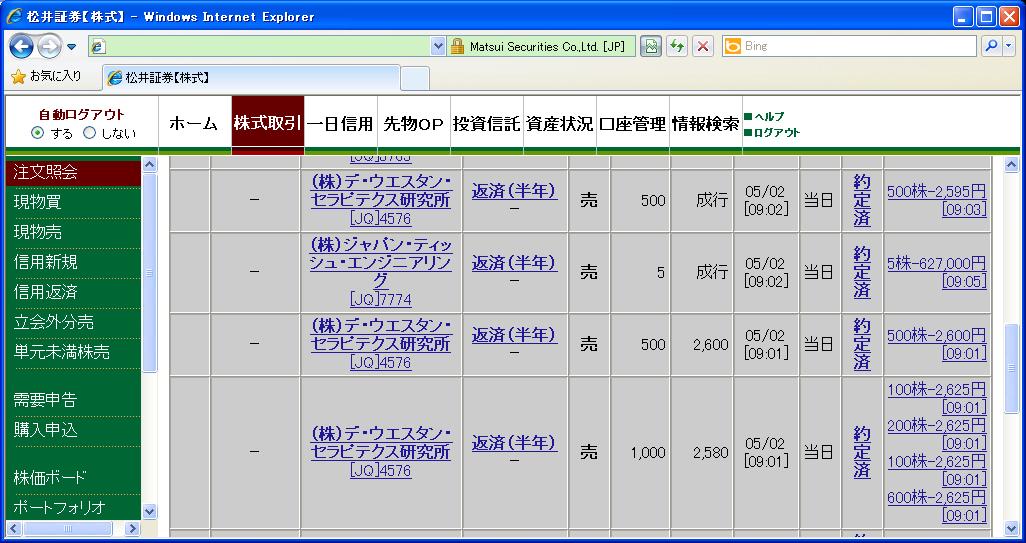Click the browser Back arrow button

(x=22, y=46)
